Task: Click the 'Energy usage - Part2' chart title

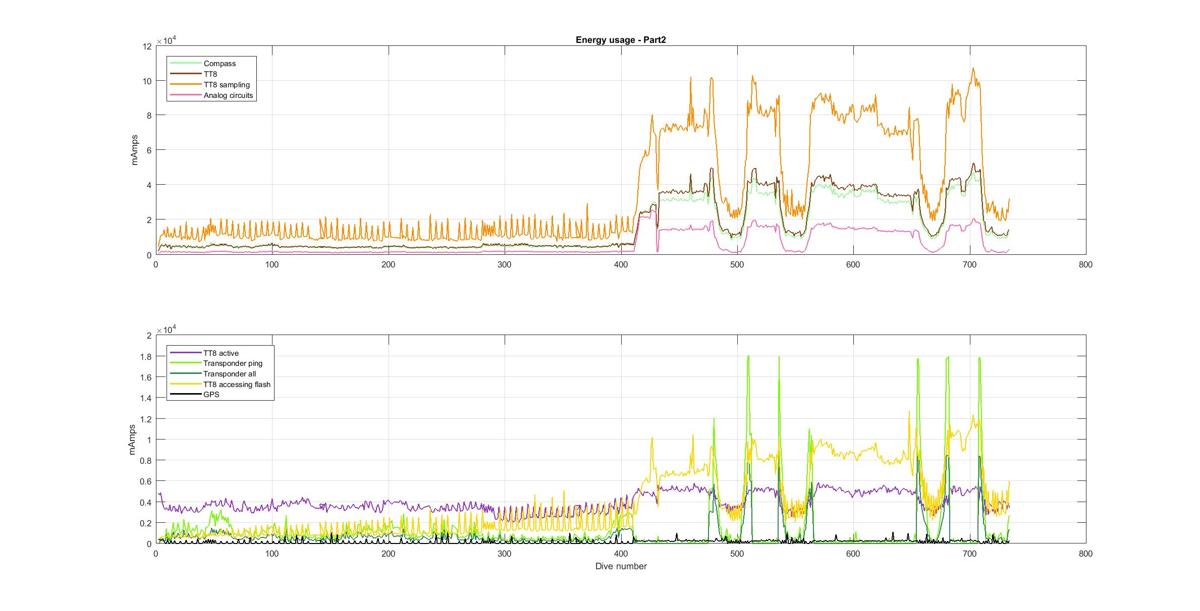Action: [x=620, y=39]
